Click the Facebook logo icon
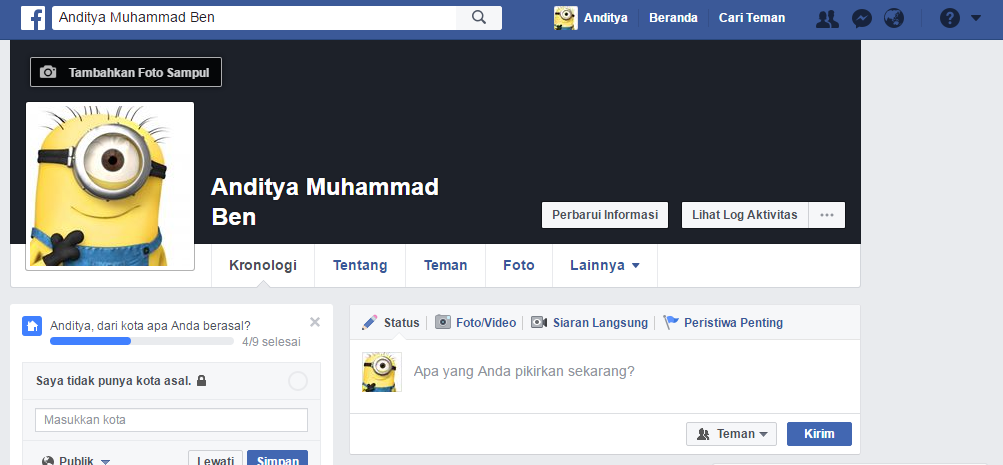 33,18
